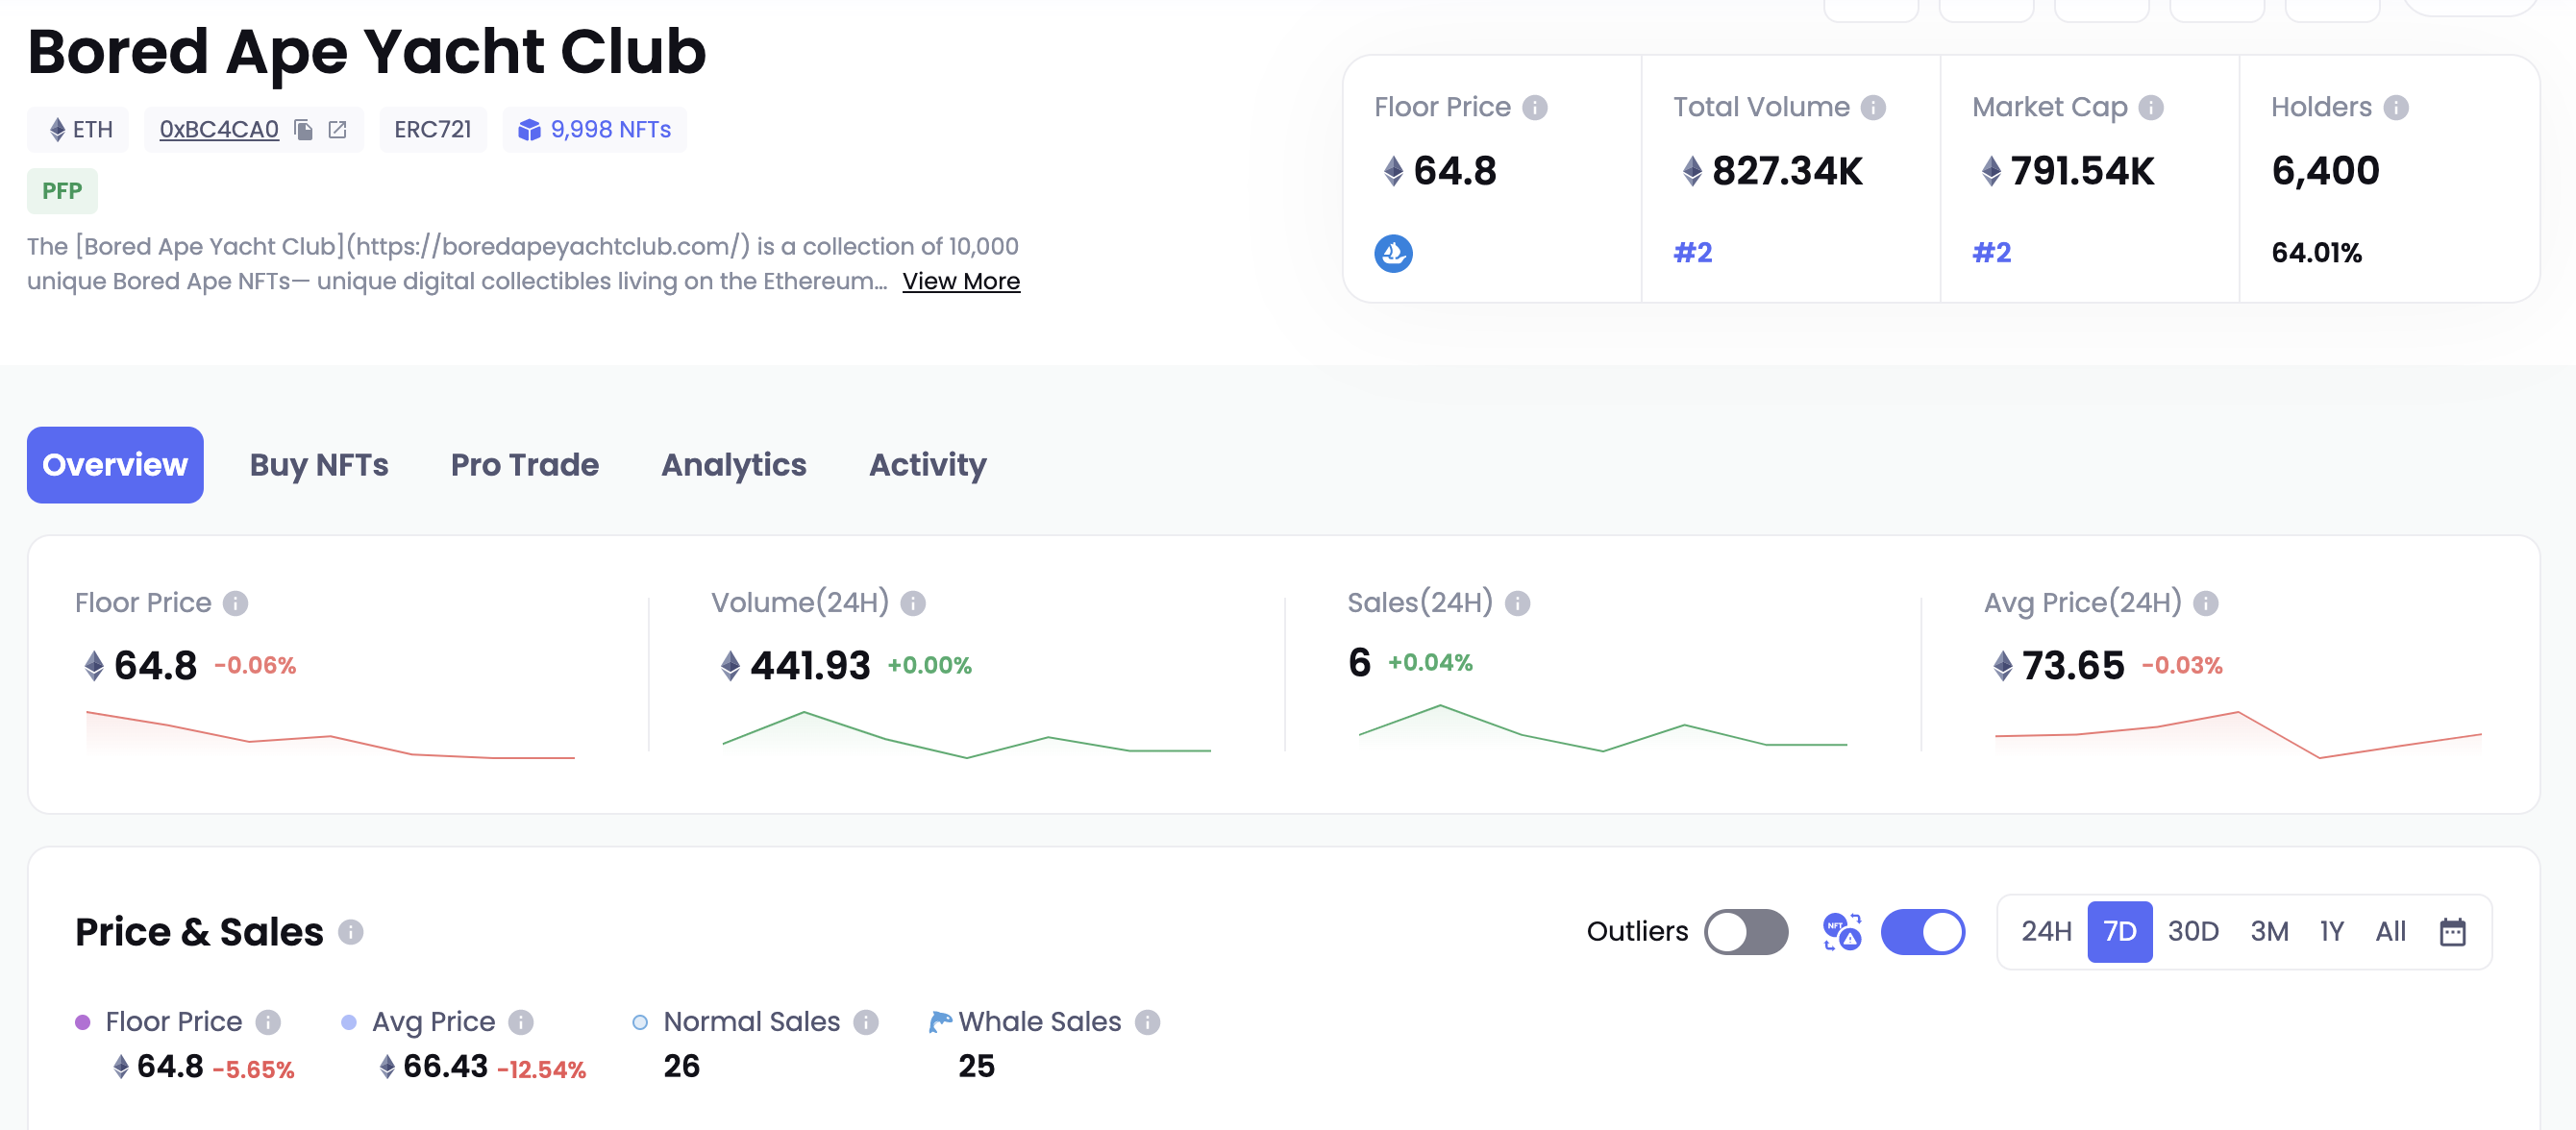Click info icon next to Holders
The image size is (2576, 1130).
tap(2395, 107)
